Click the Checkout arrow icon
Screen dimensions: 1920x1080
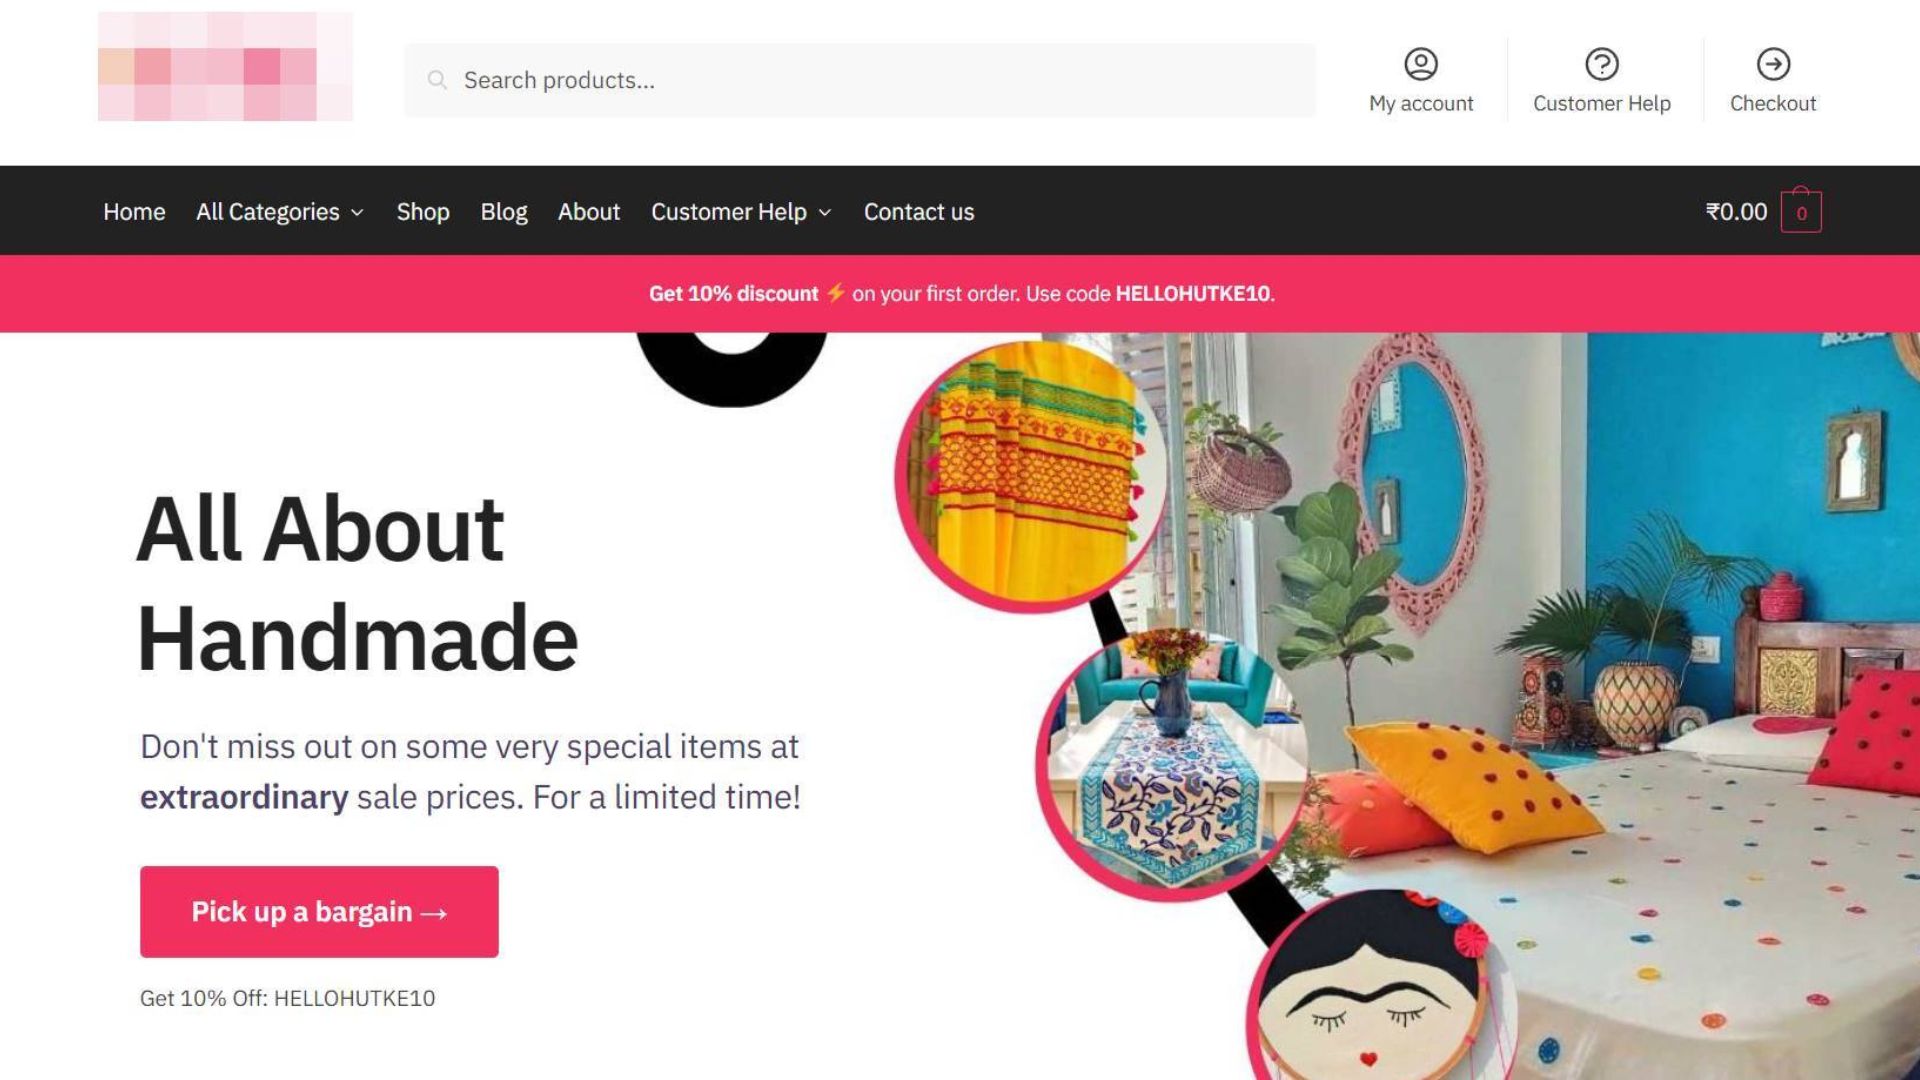click(x=1773, y=64)
